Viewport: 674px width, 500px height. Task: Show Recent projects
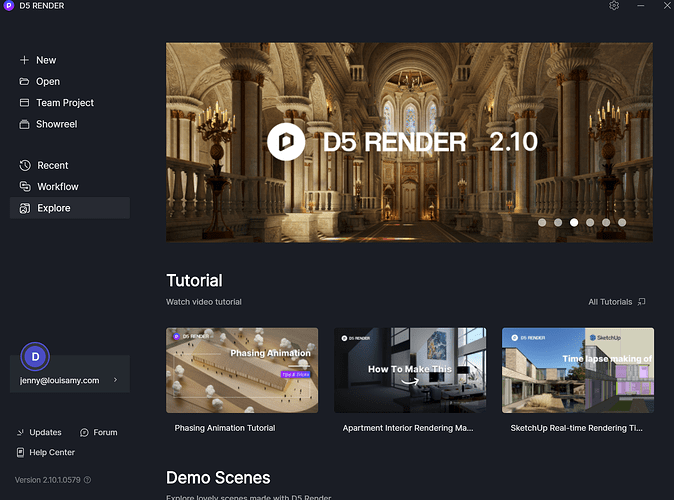click(x=52, y=166)
